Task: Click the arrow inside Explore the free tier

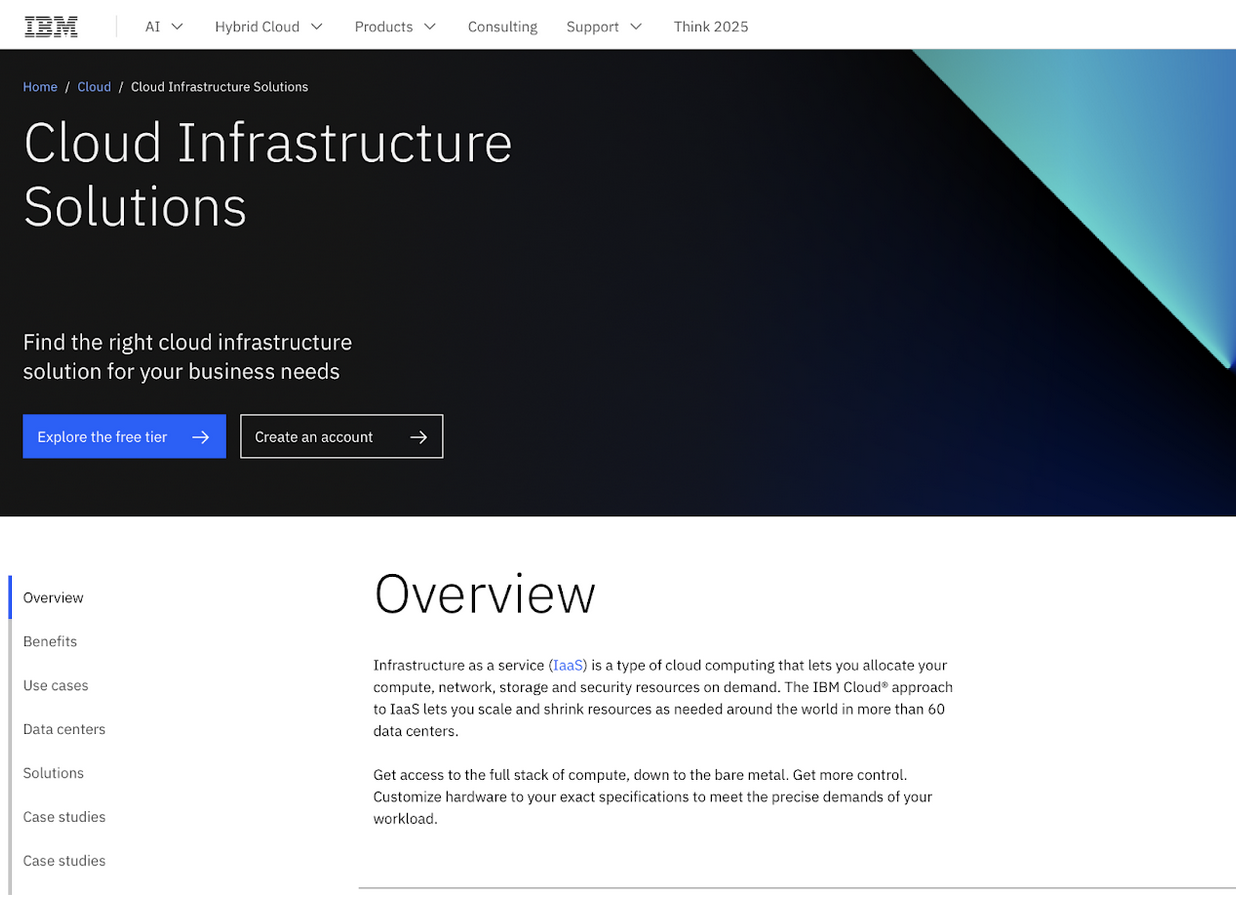Action: 201,436
